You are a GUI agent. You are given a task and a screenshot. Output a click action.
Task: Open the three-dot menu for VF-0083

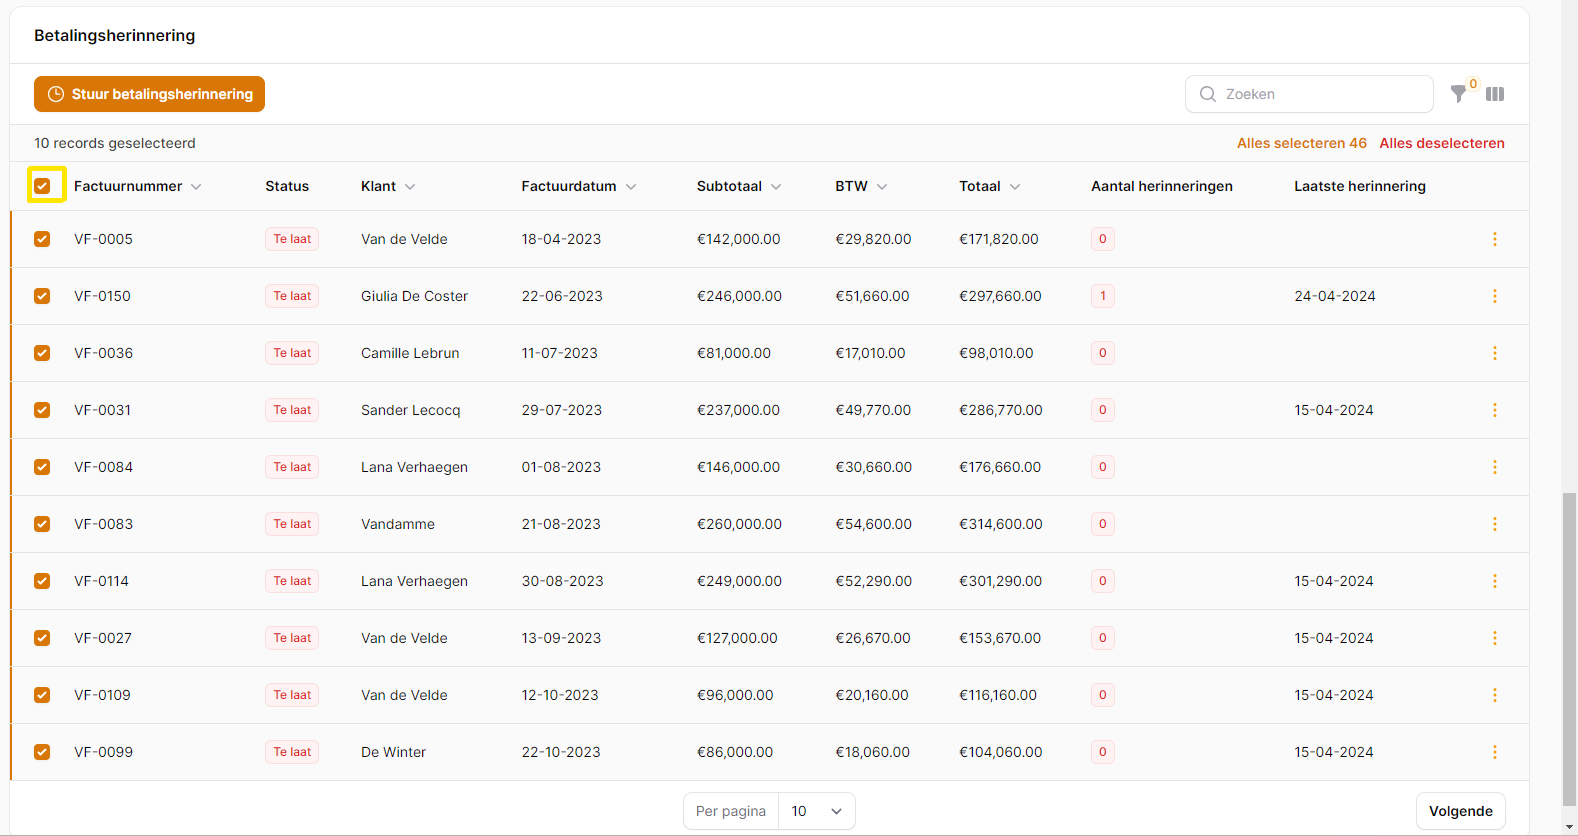coord(1495,524)
